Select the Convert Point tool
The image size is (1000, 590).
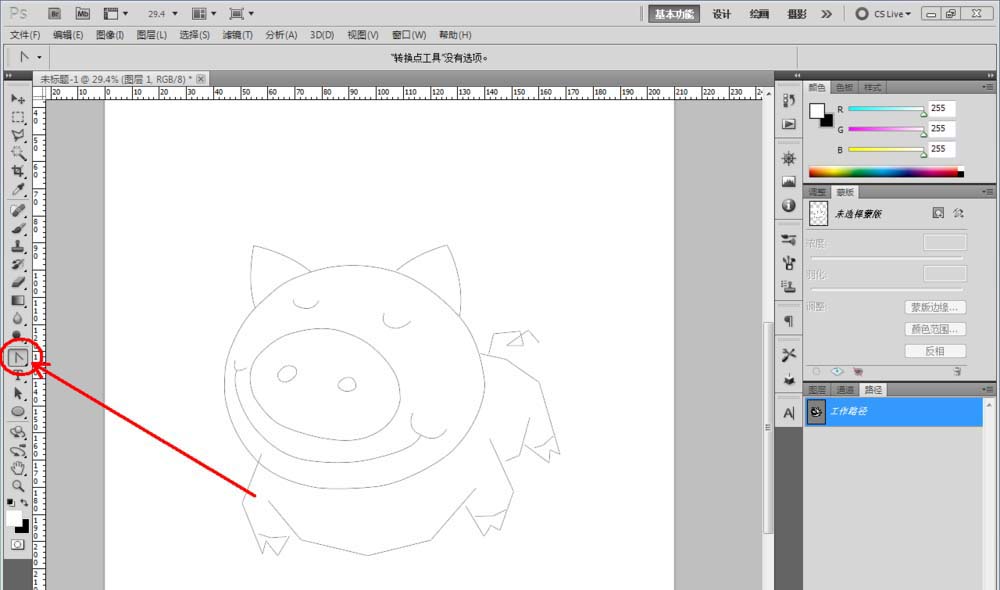18,358
